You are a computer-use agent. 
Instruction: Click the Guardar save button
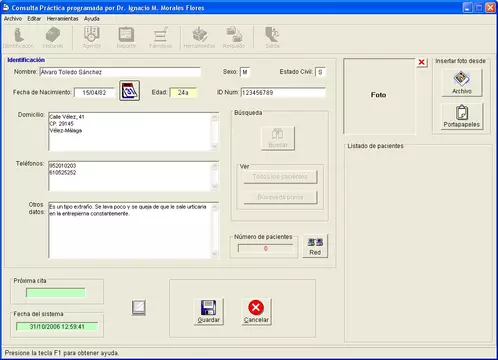tap(209, 311)
